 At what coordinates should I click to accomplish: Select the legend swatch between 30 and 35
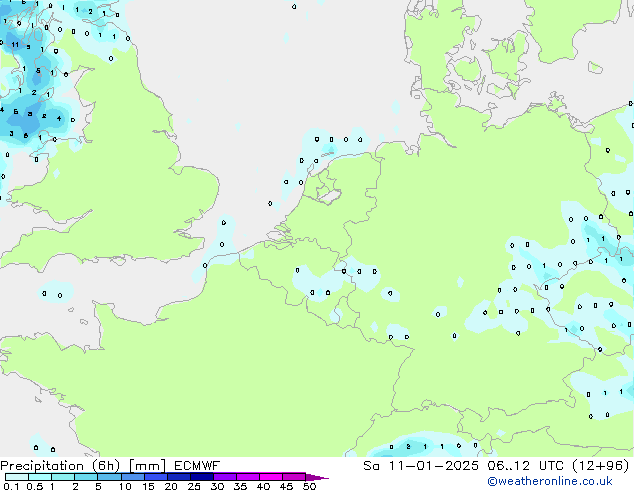point(228,477)
